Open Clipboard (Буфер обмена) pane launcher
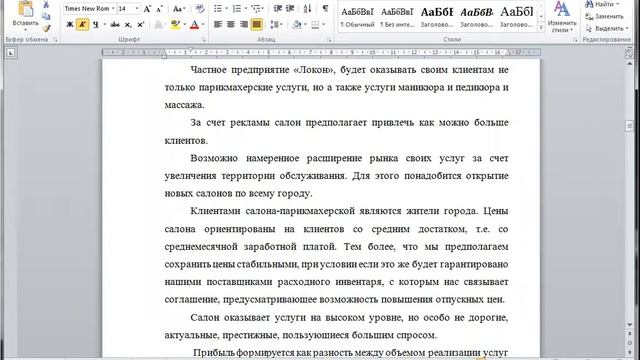 pos(55,40)
